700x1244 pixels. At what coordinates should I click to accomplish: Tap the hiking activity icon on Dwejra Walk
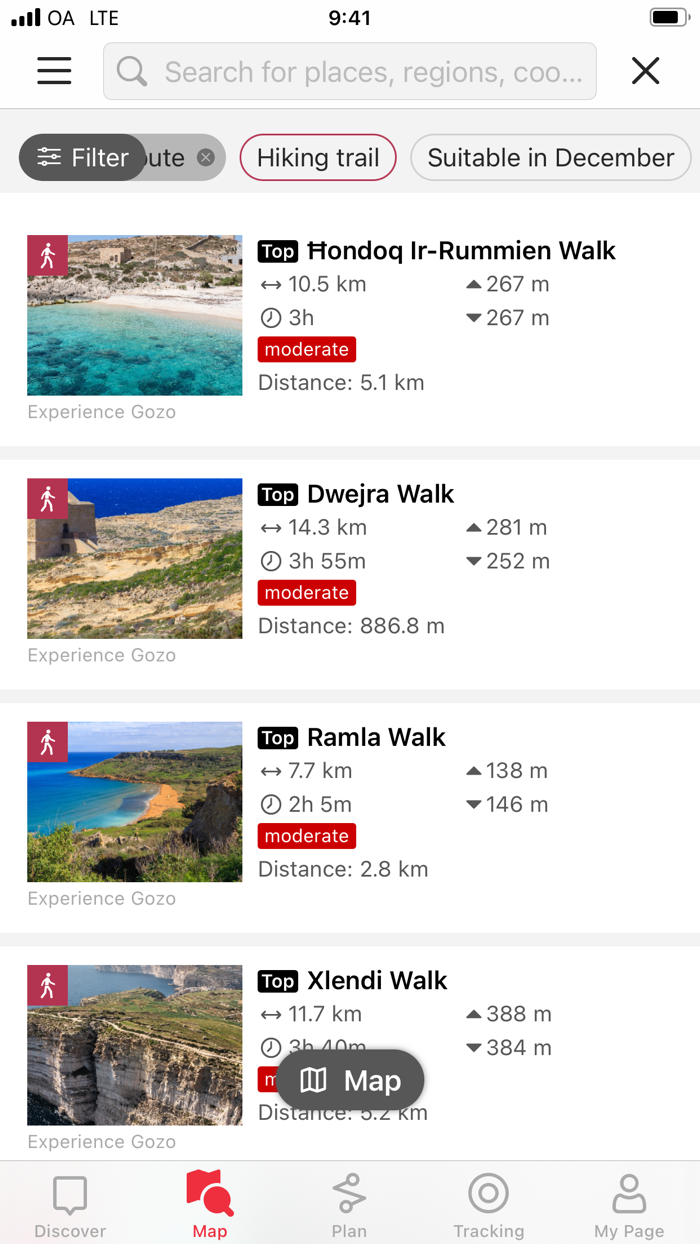[x=47, y=498]
